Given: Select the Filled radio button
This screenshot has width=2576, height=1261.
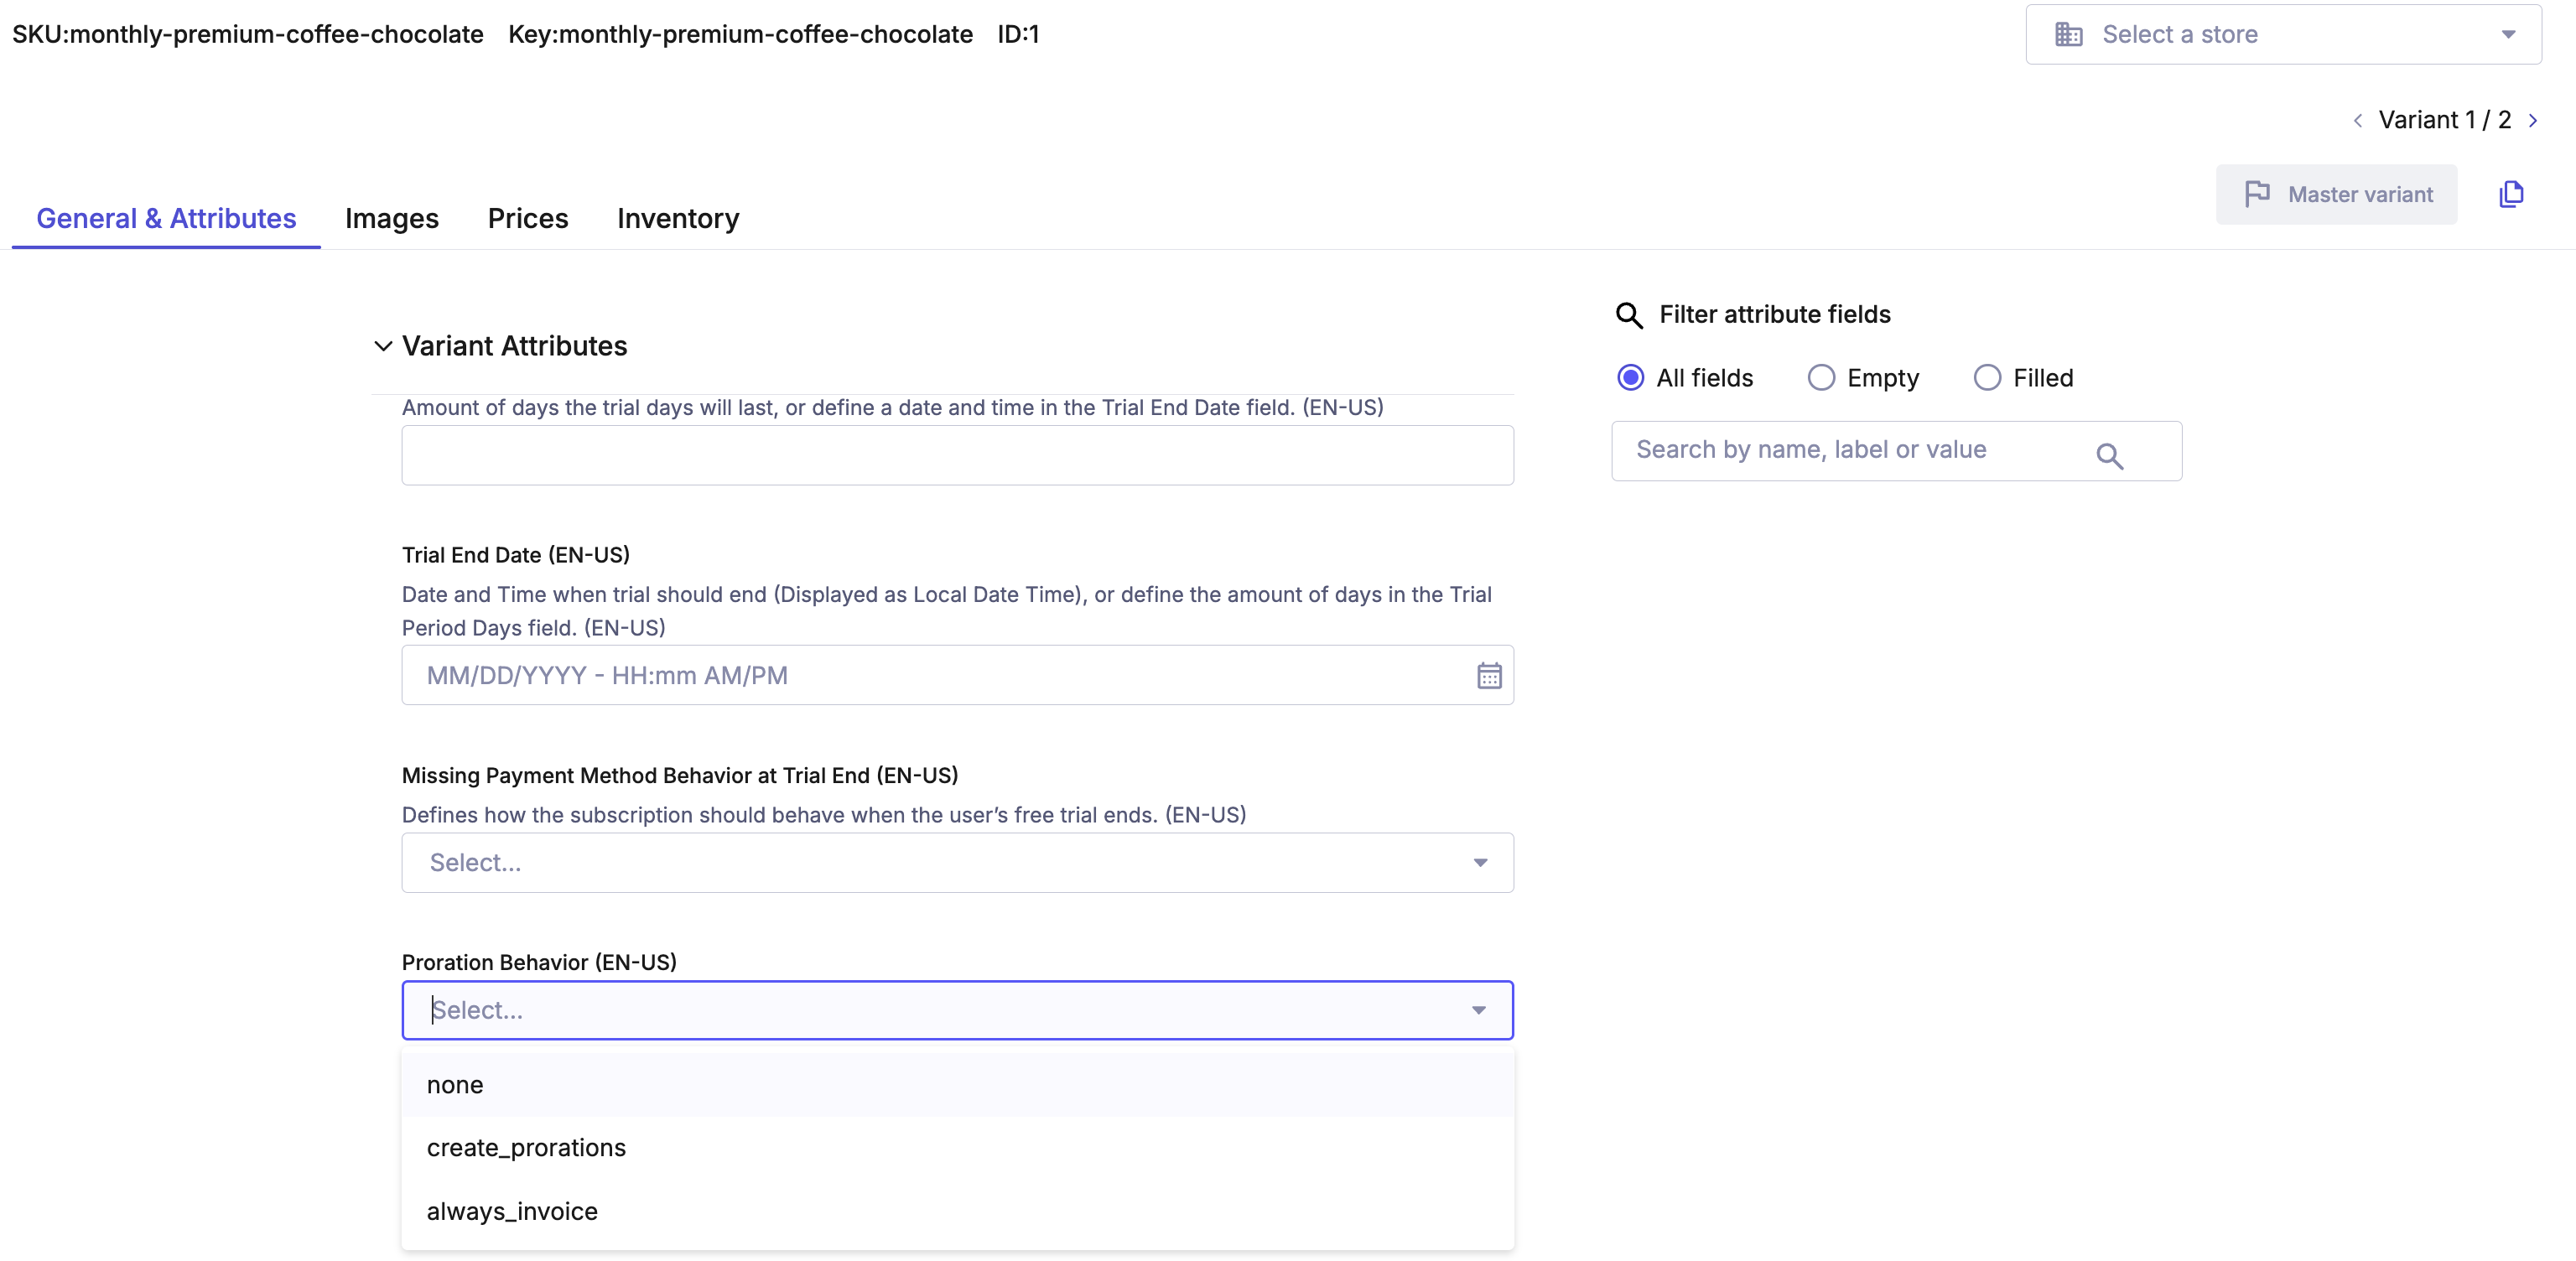Looking at the screenshot, I should pyautogui.click(x=1987, y=378).
